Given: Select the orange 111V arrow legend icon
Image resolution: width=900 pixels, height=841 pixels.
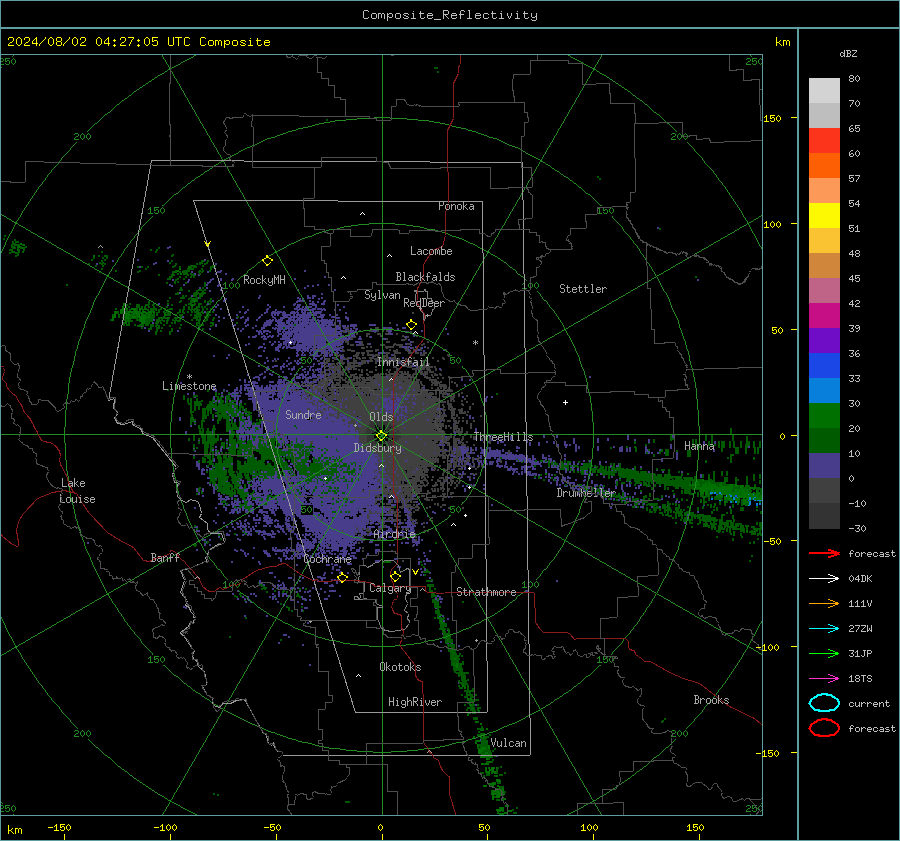Looking at the screenshot, I should 824,603.
